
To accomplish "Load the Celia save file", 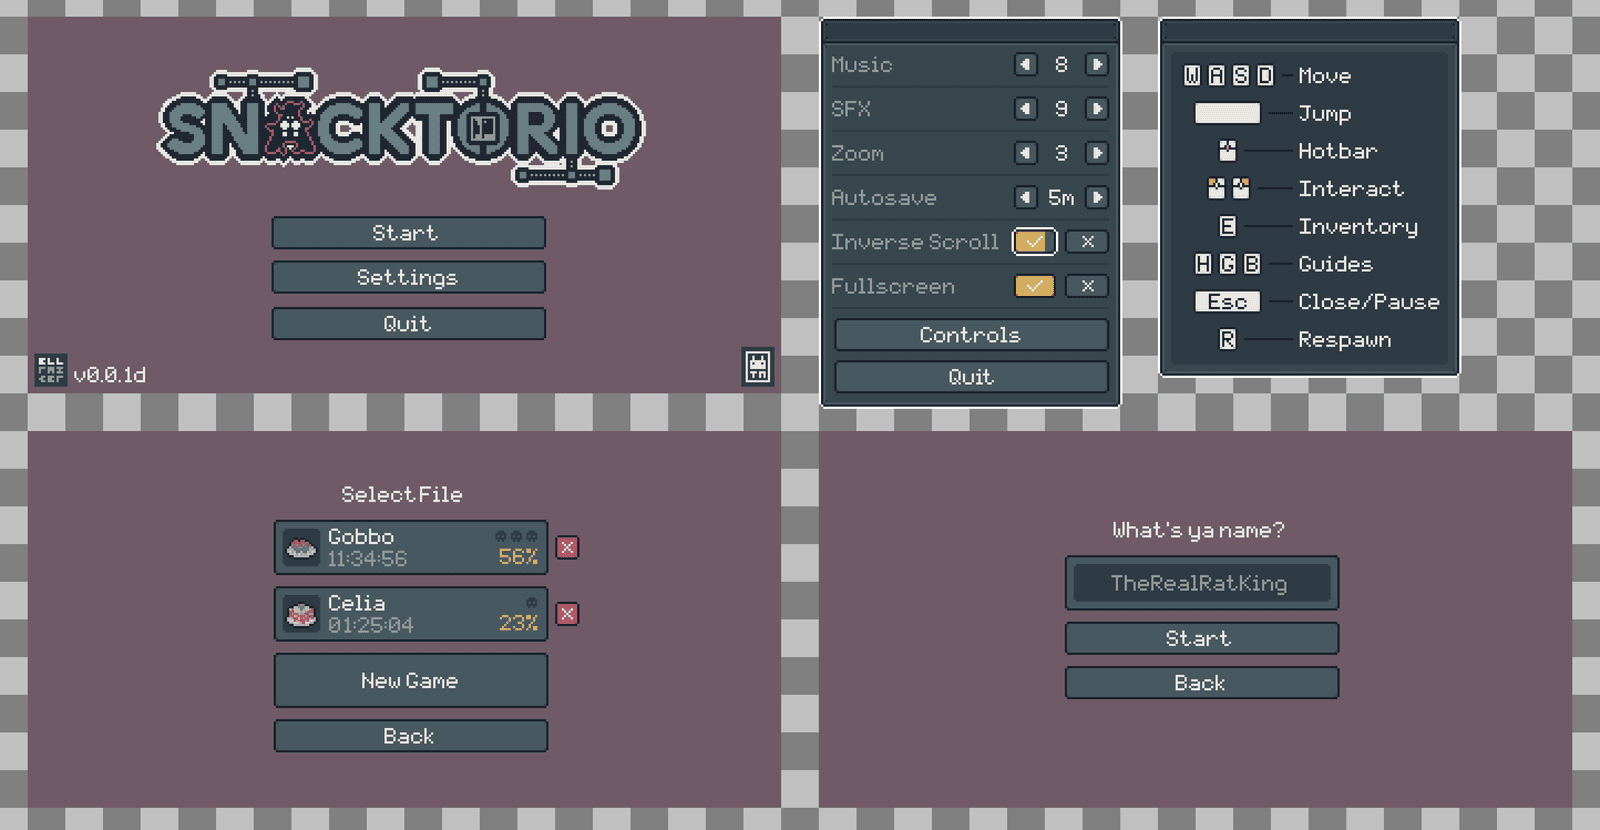I will [411, 614].
